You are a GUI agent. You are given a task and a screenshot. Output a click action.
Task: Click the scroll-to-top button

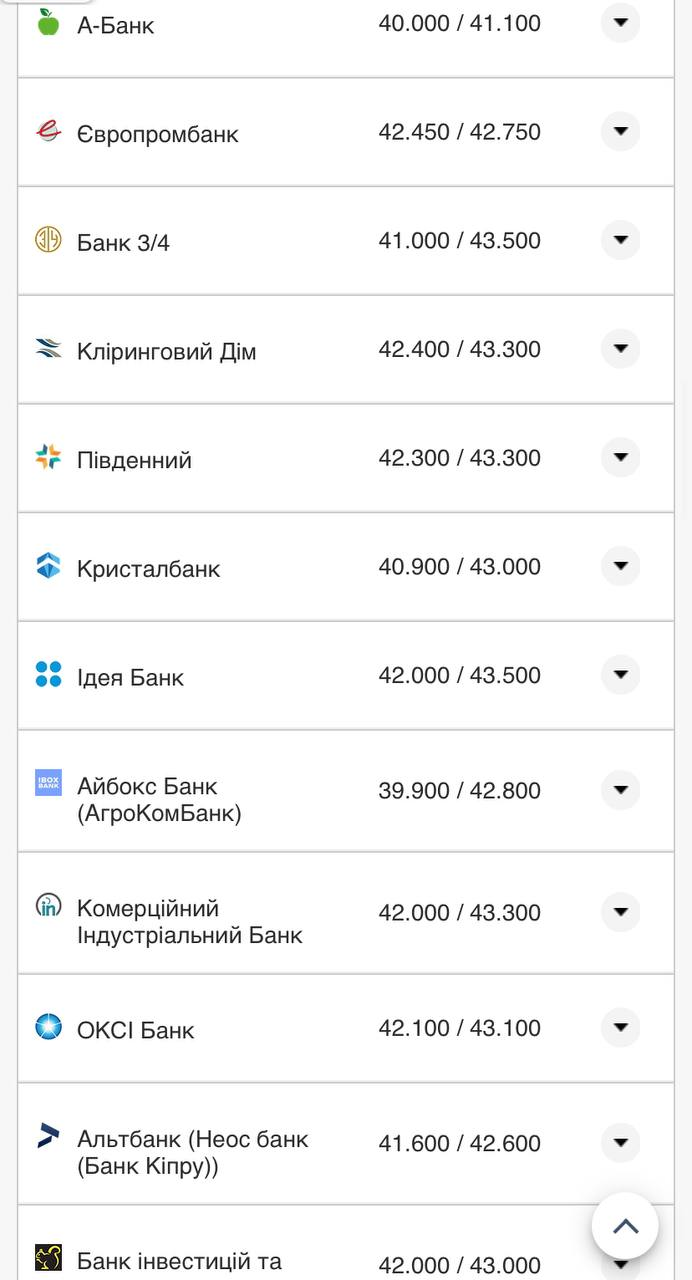pos(625,1225)
